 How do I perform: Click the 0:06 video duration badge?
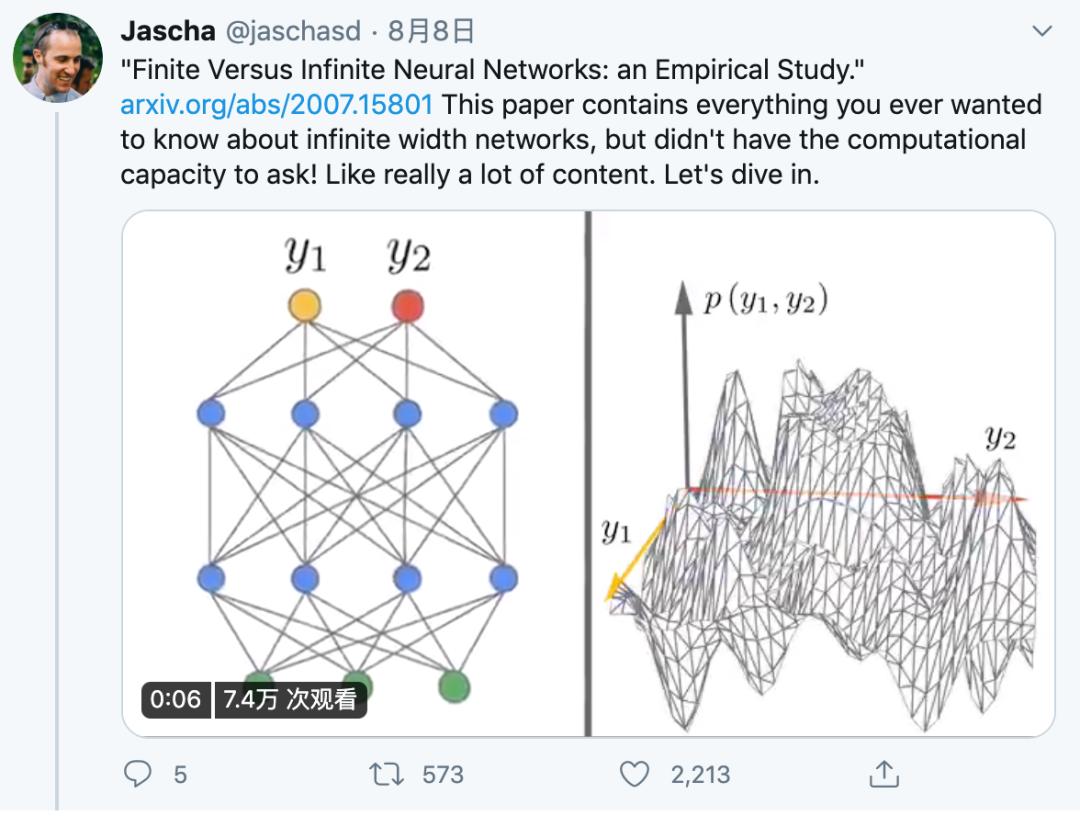pos(176,699)
